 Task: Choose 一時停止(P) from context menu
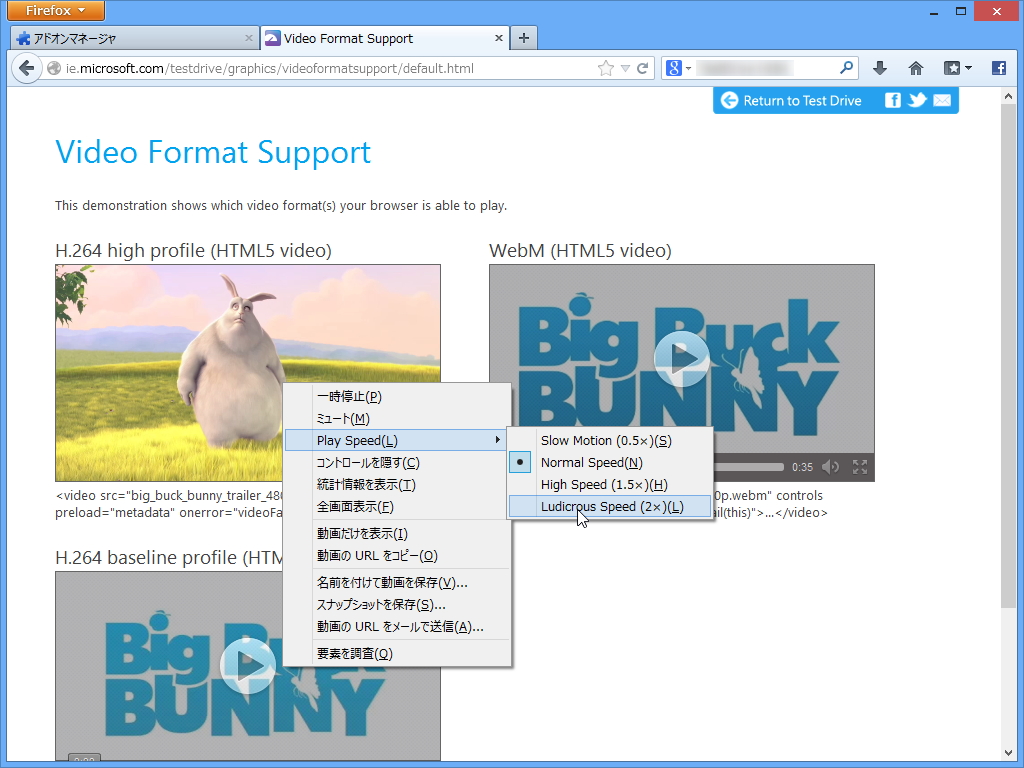(397, 396)
